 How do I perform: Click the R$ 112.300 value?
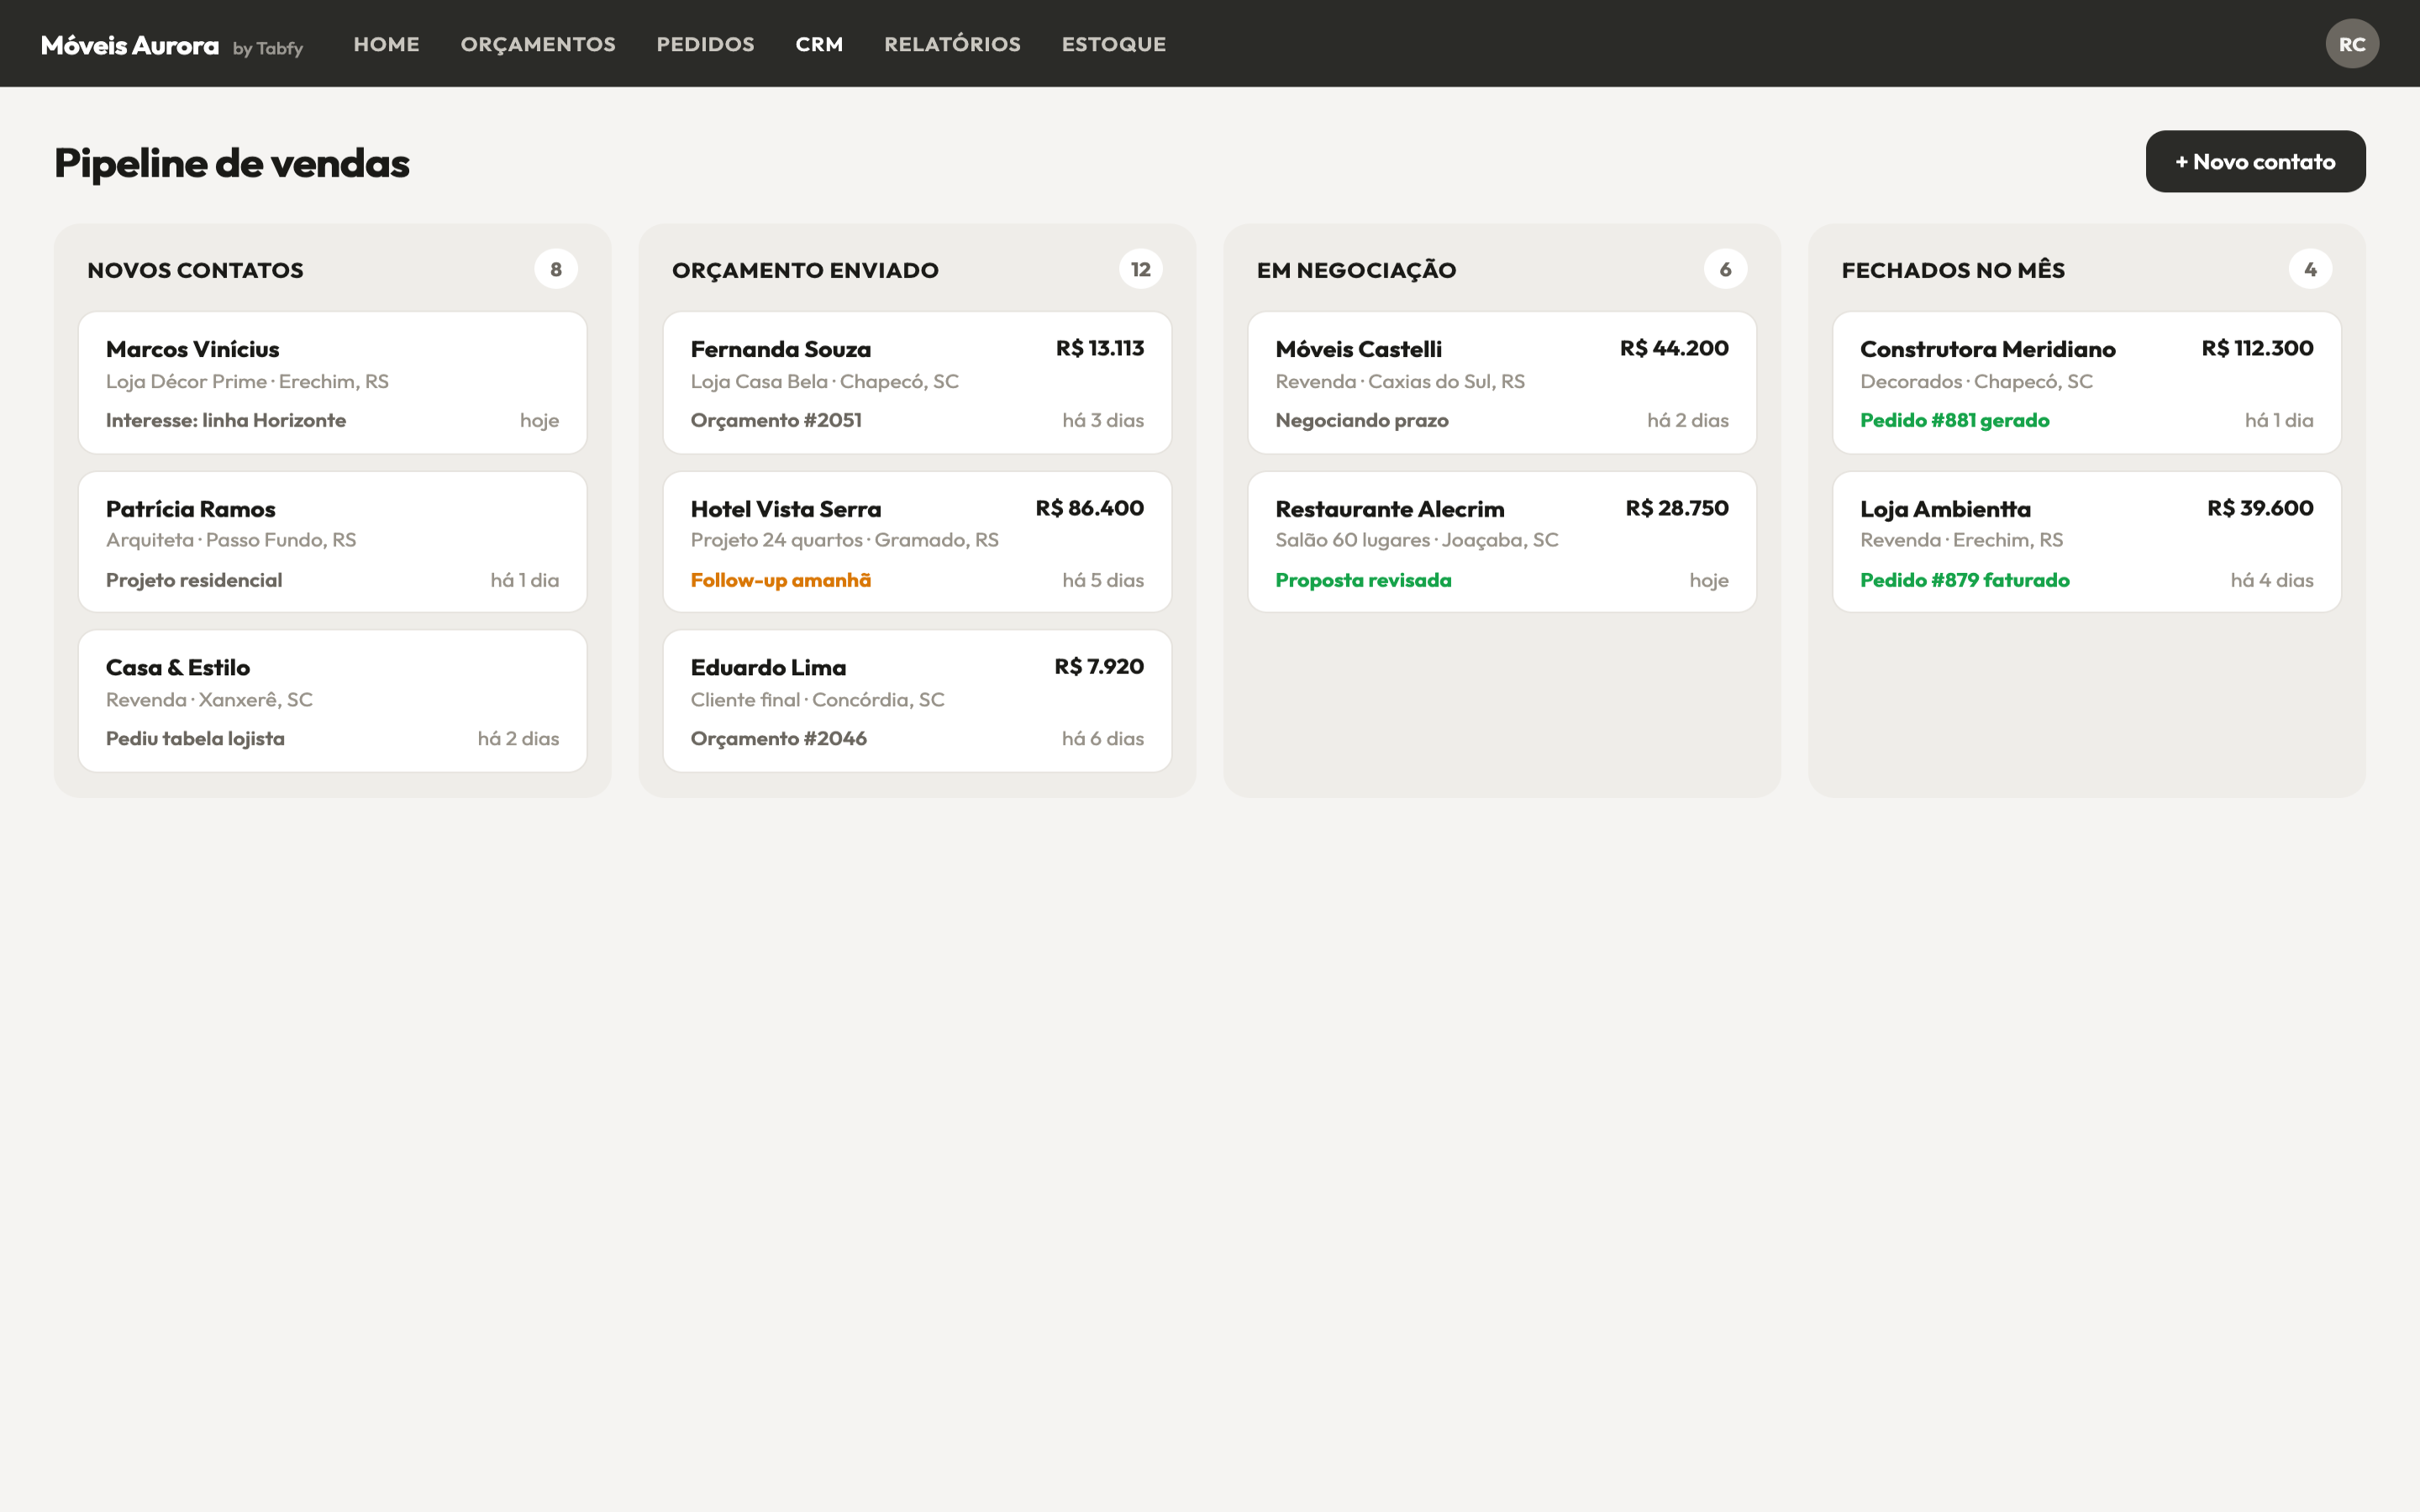(x=2257, y=348)
